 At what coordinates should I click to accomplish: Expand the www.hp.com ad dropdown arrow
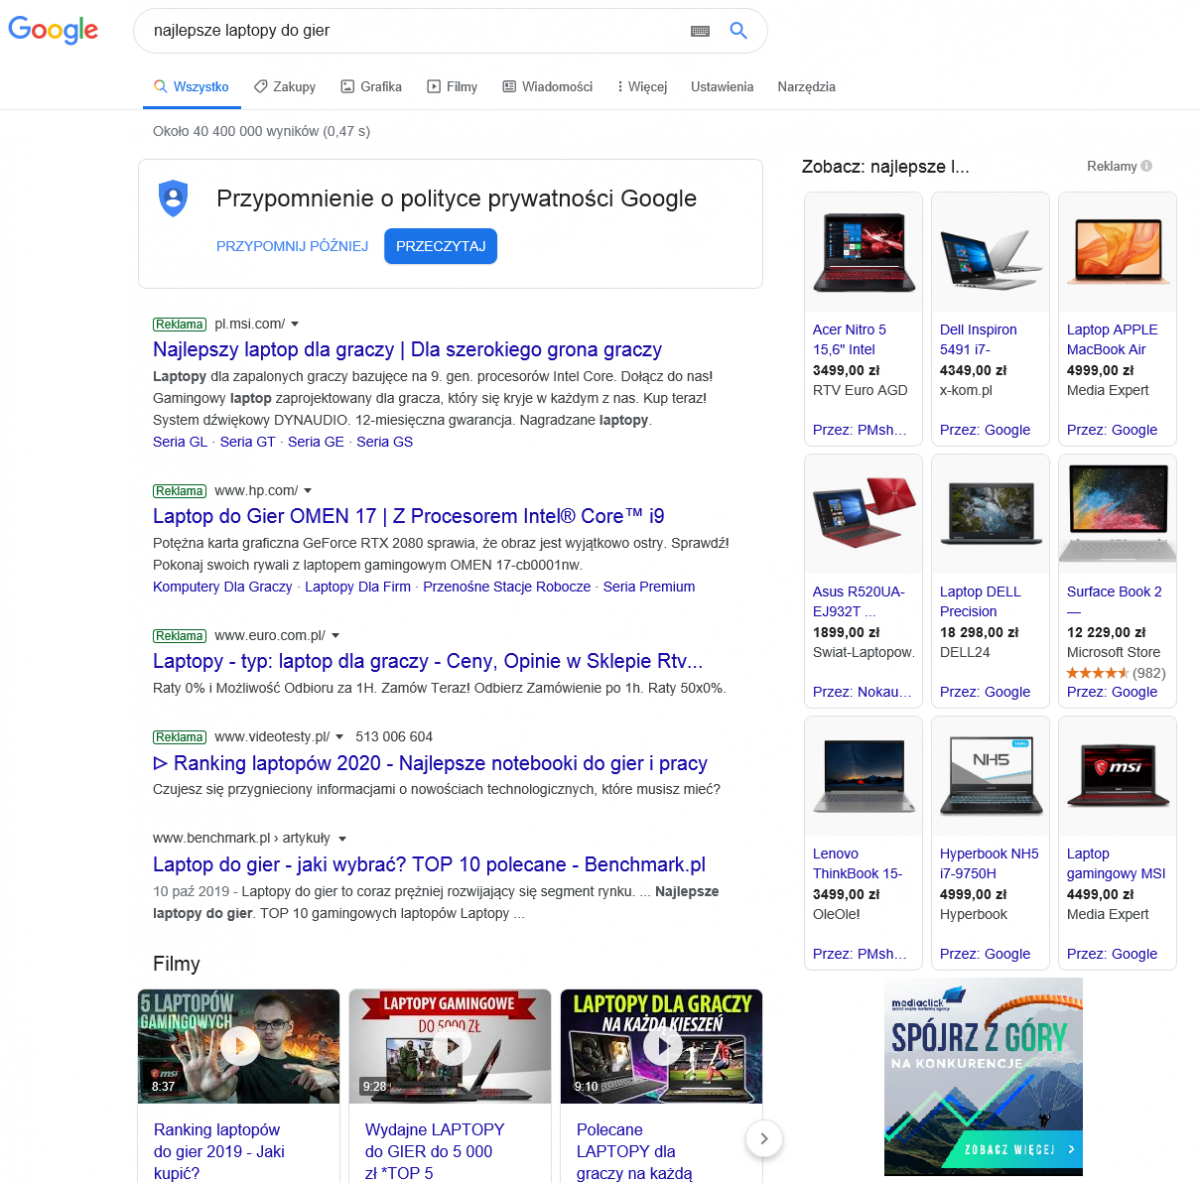coord(308,491)
